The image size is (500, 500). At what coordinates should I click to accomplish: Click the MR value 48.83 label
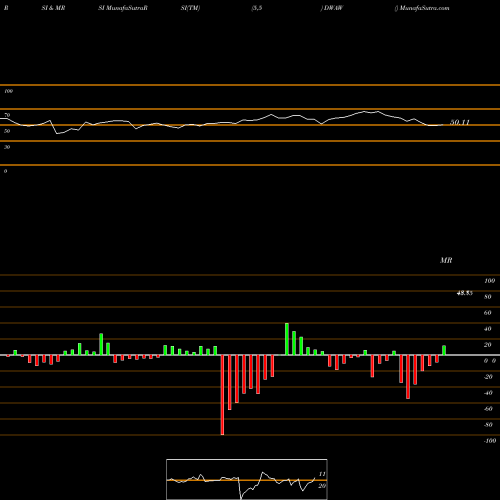coord(464,293)
